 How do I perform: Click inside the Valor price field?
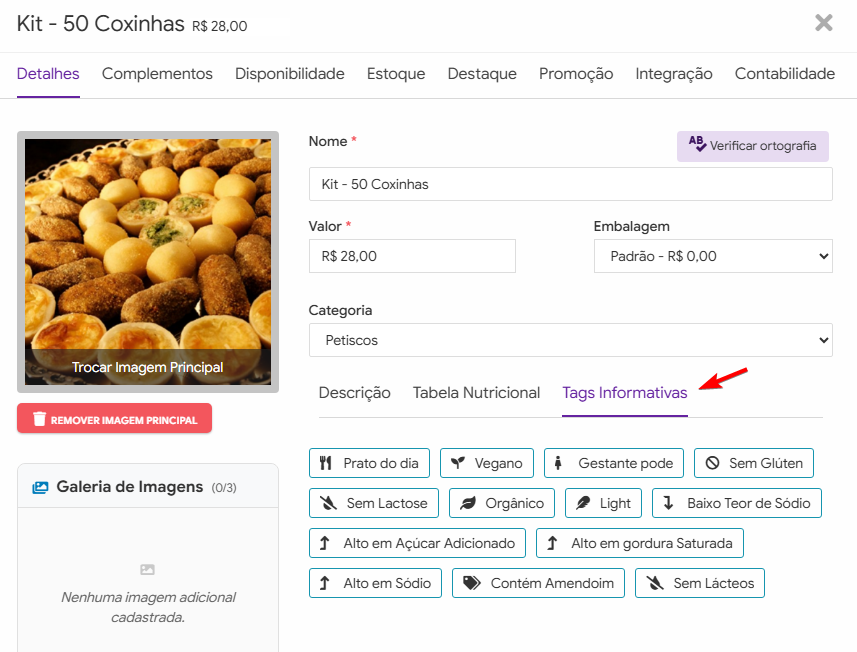[x=412, y=256]
